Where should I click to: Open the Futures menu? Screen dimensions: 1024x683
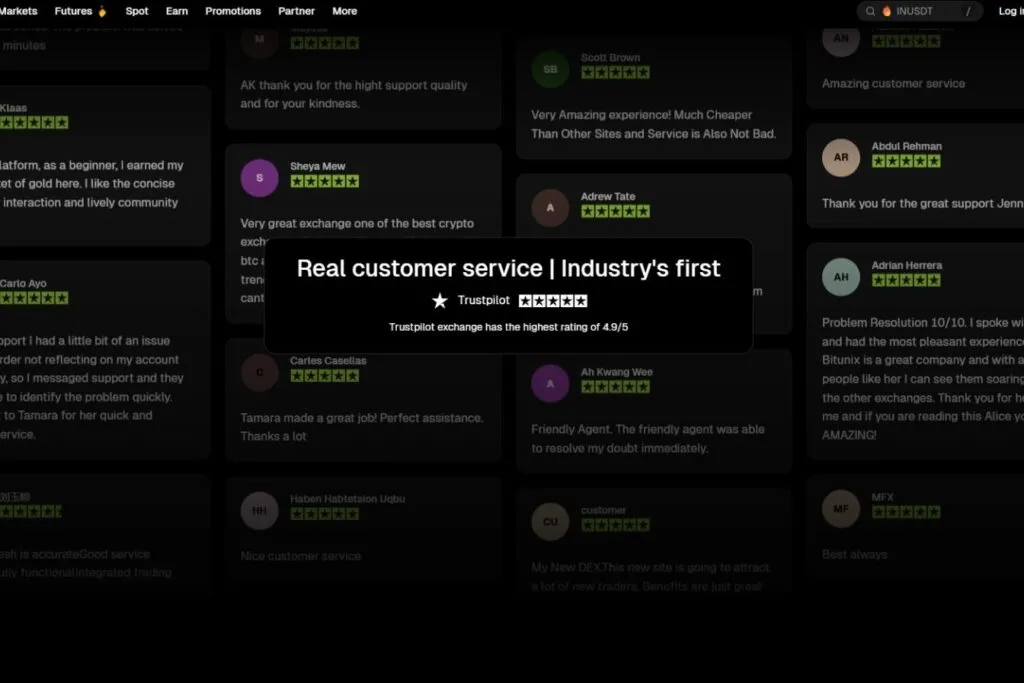(x=73, y=11)
